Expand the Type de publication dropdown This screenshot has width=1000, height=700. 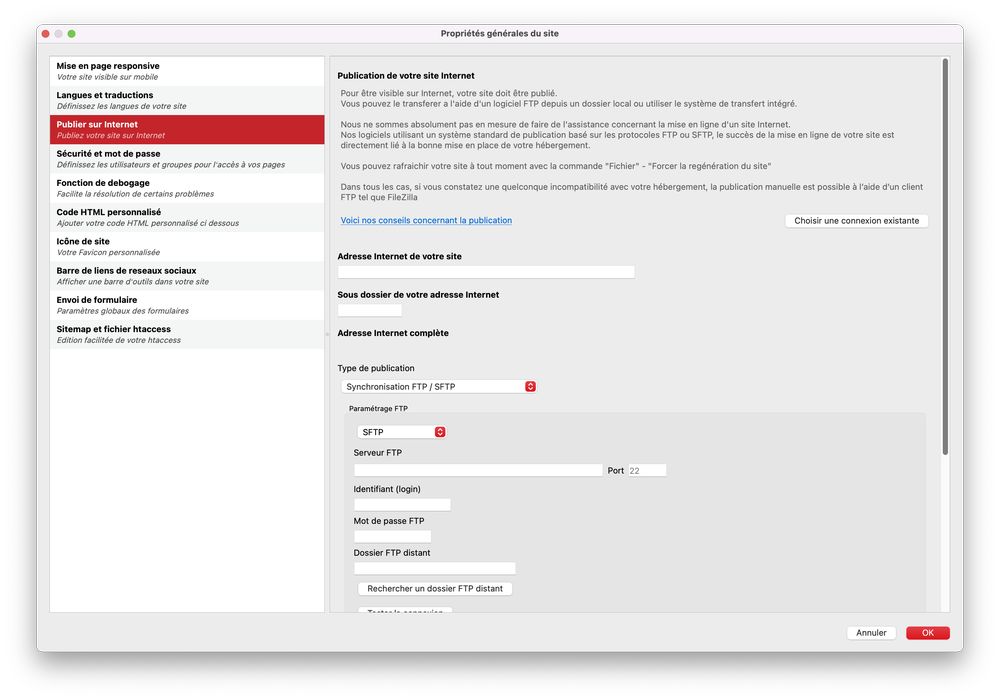[439, 387]
